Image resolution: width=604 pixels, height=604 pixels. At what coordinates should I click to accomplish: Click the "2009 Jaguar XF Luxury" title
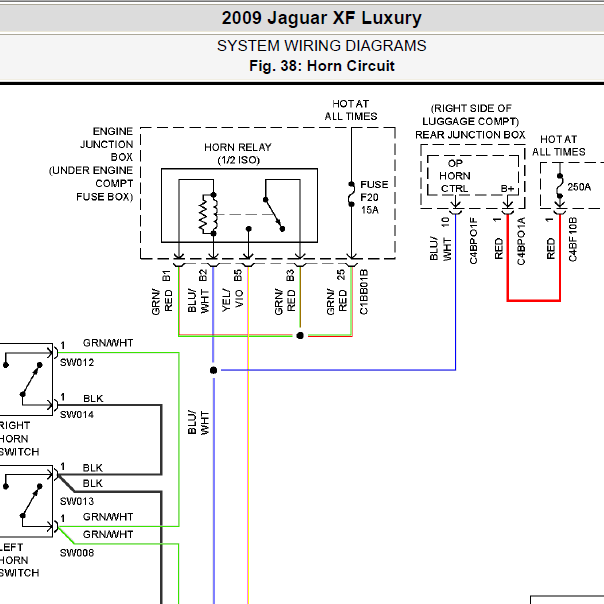pyautogui.click(x=321, y=18)
